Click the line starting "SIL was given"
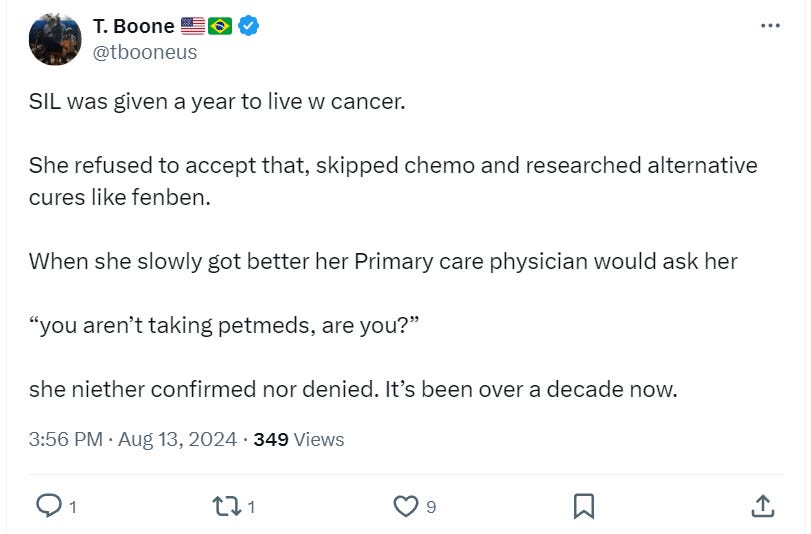 [217, 102]
